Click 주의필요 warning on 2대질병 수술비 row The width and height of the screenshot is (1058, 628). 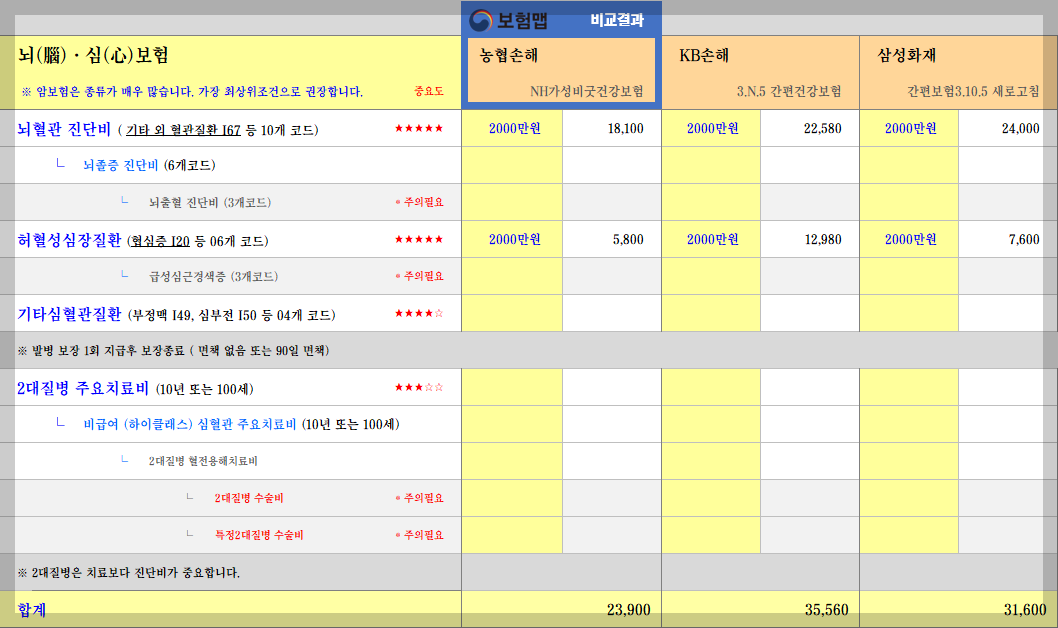tap(419, 498)
